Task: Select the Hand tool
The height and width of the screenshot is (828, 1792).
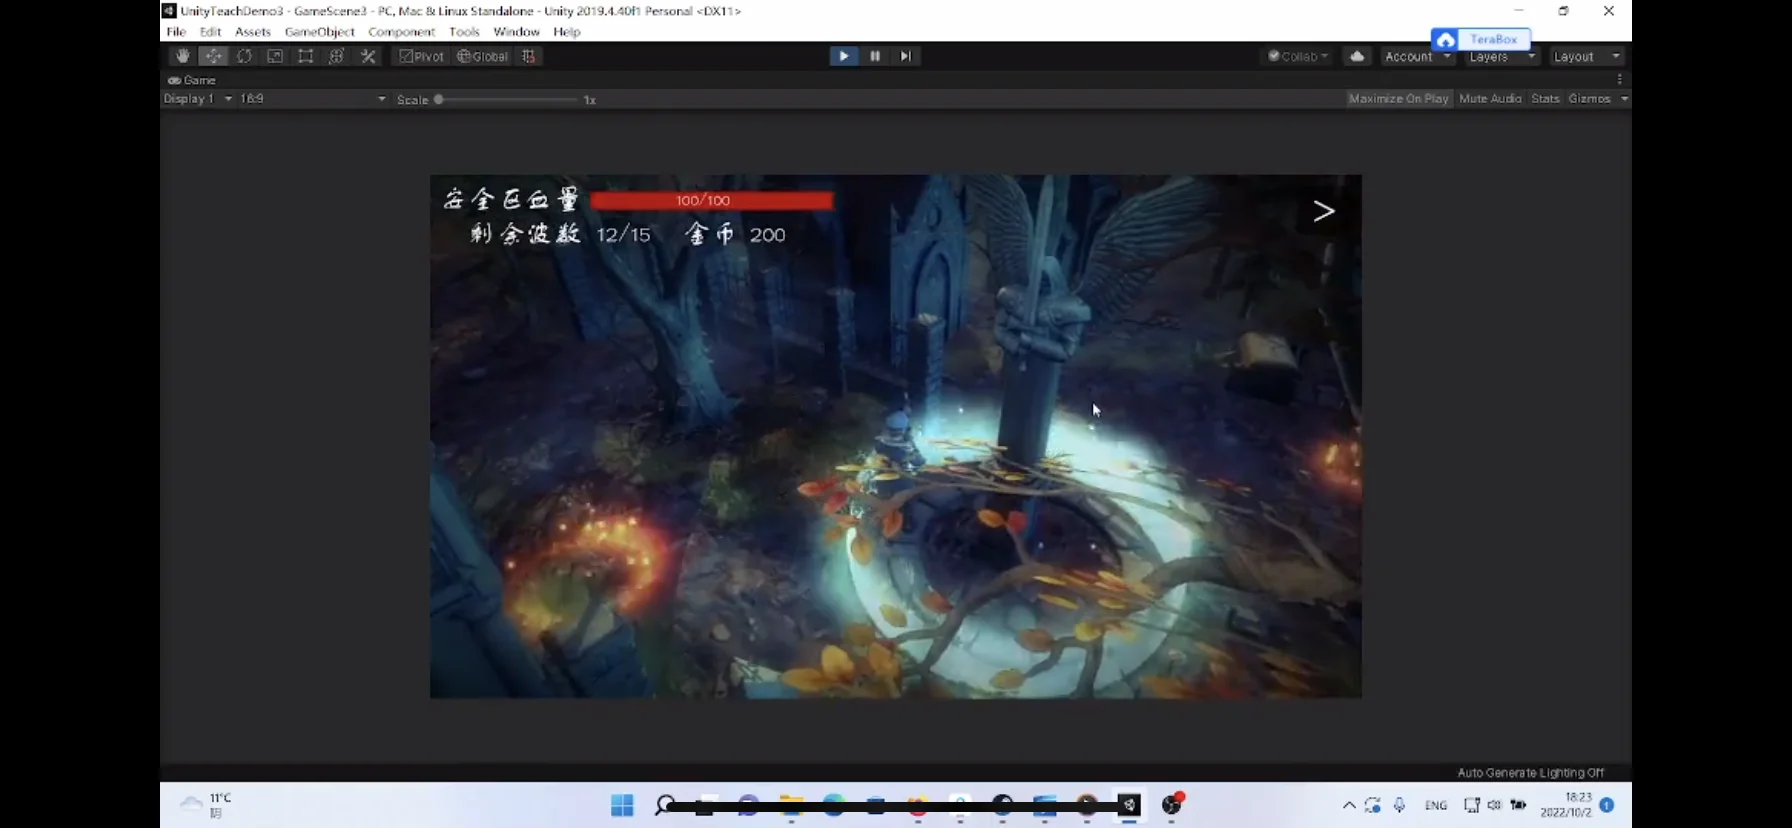Action: (182, 56)
